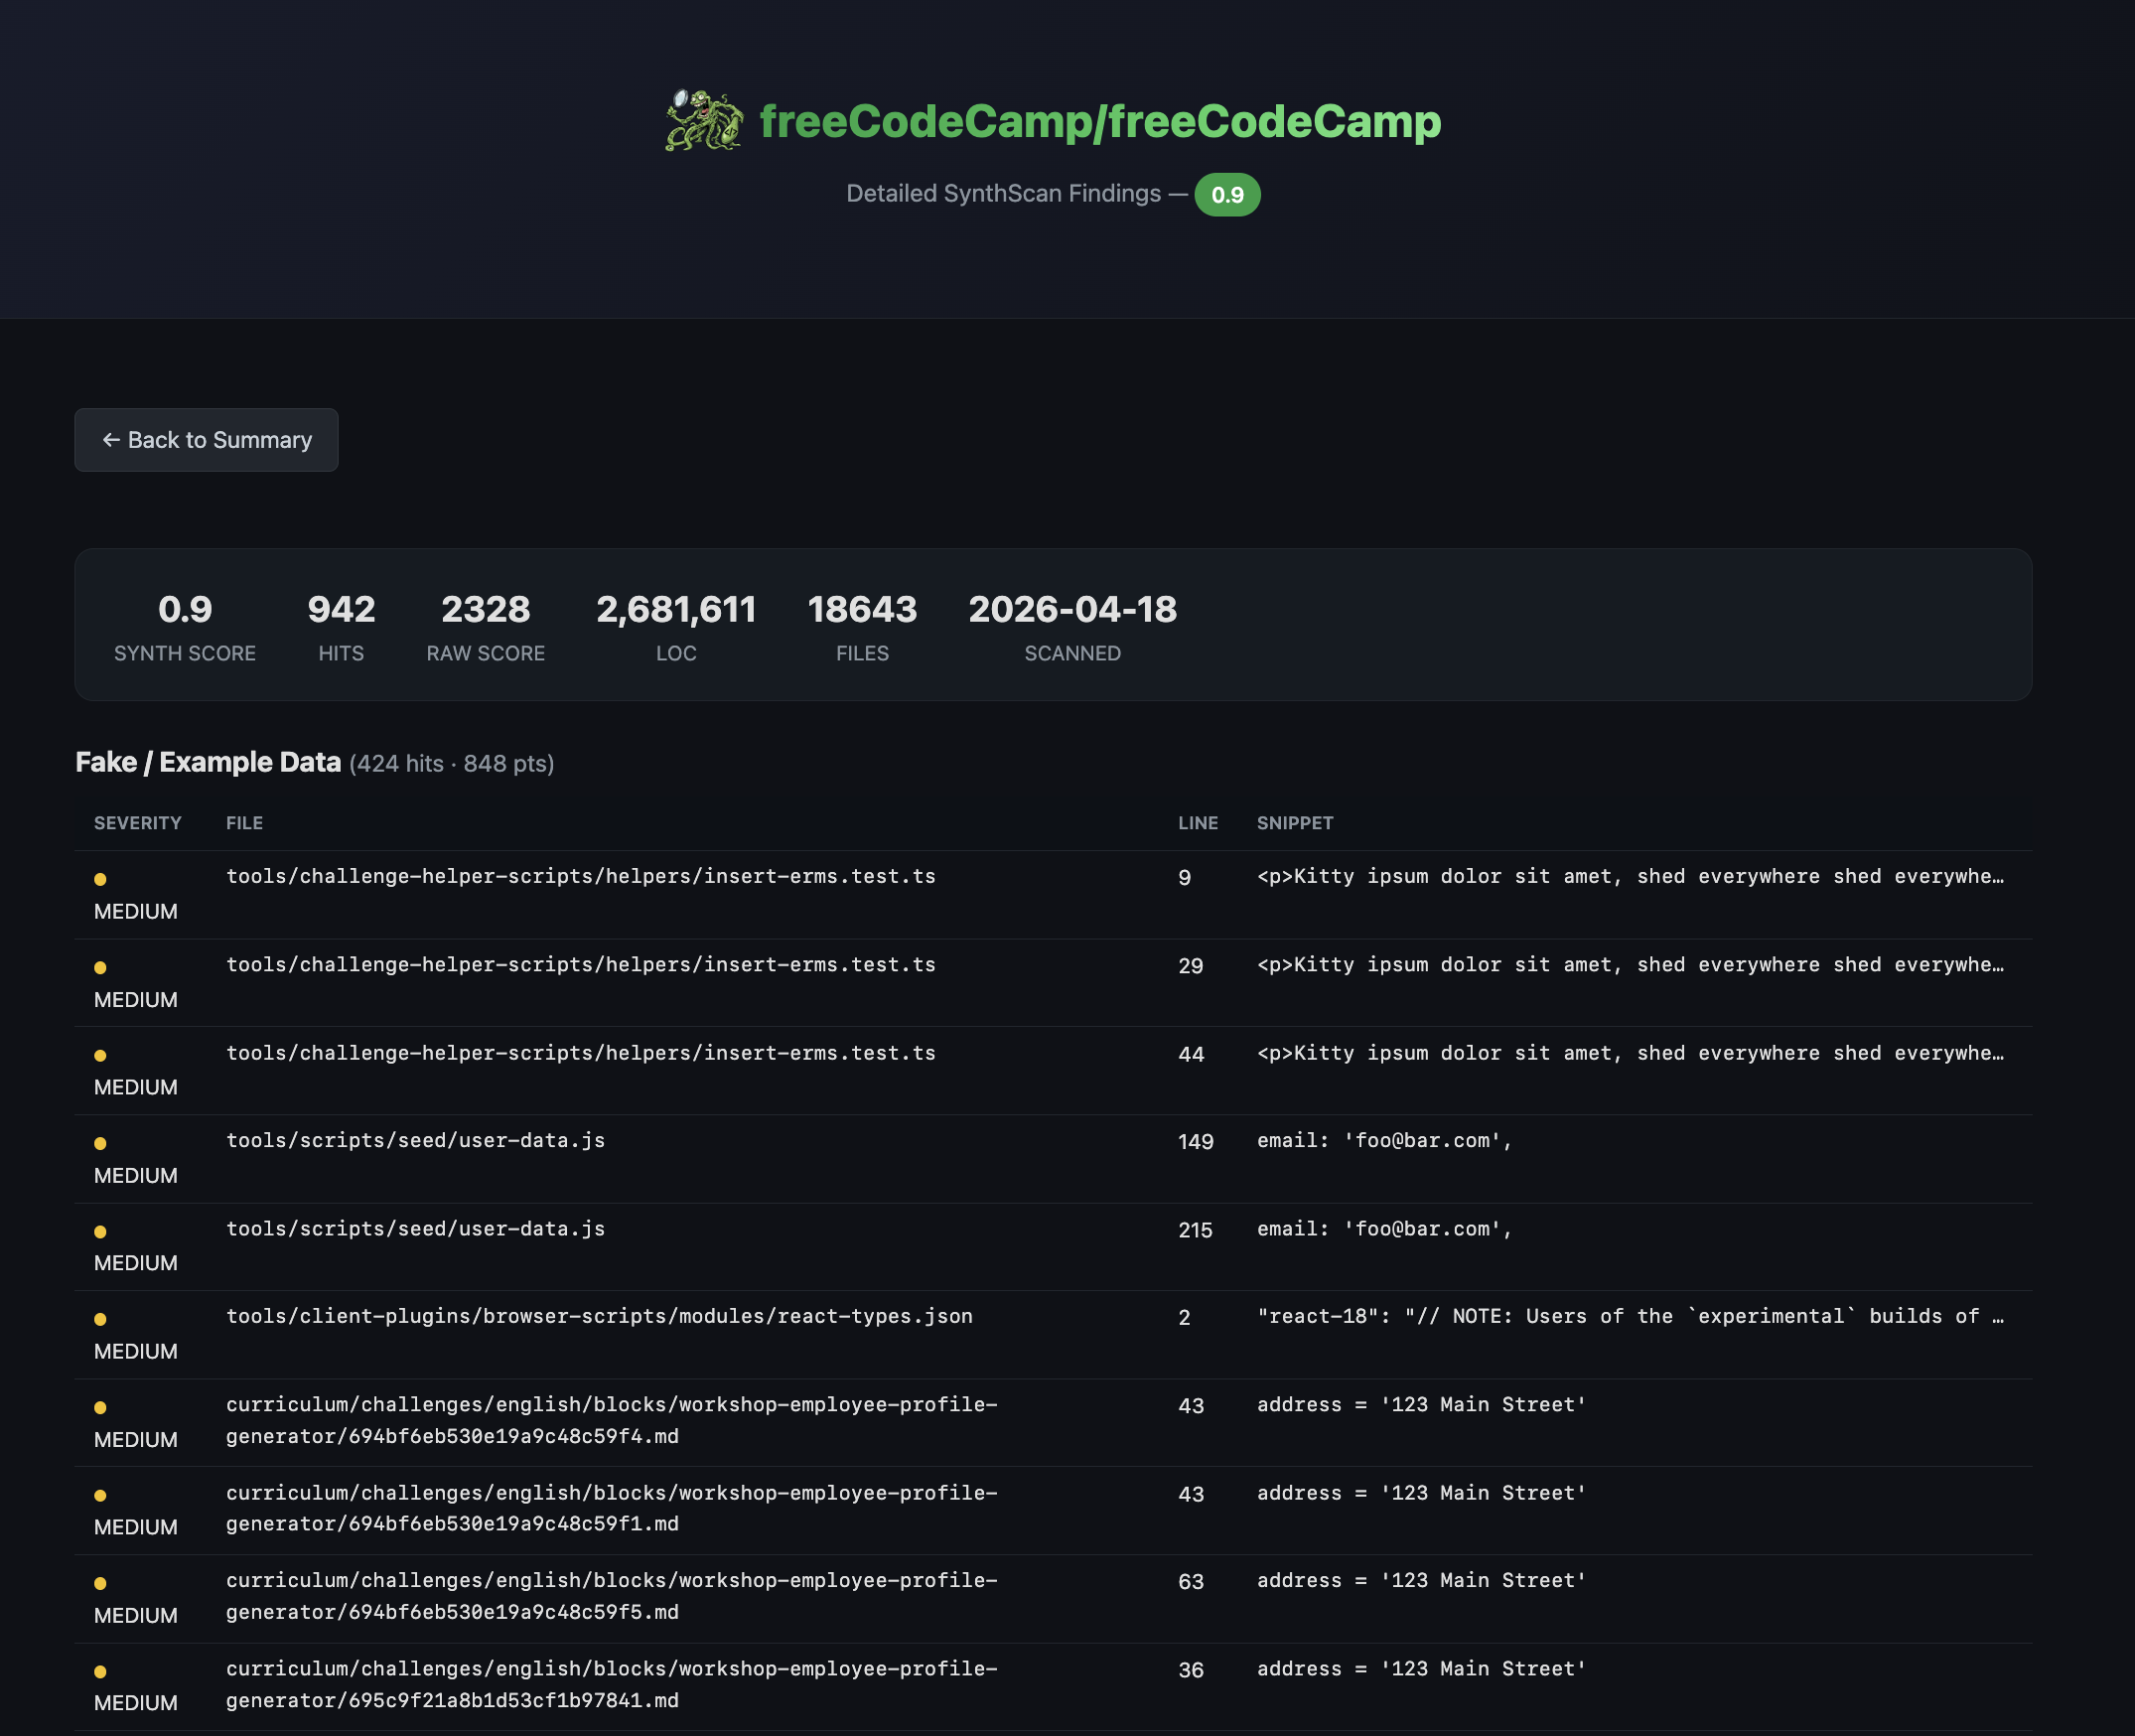Click the react-types.json file path
2135x1736 pixels.
pyautogui.click(x=599, y=1316)
